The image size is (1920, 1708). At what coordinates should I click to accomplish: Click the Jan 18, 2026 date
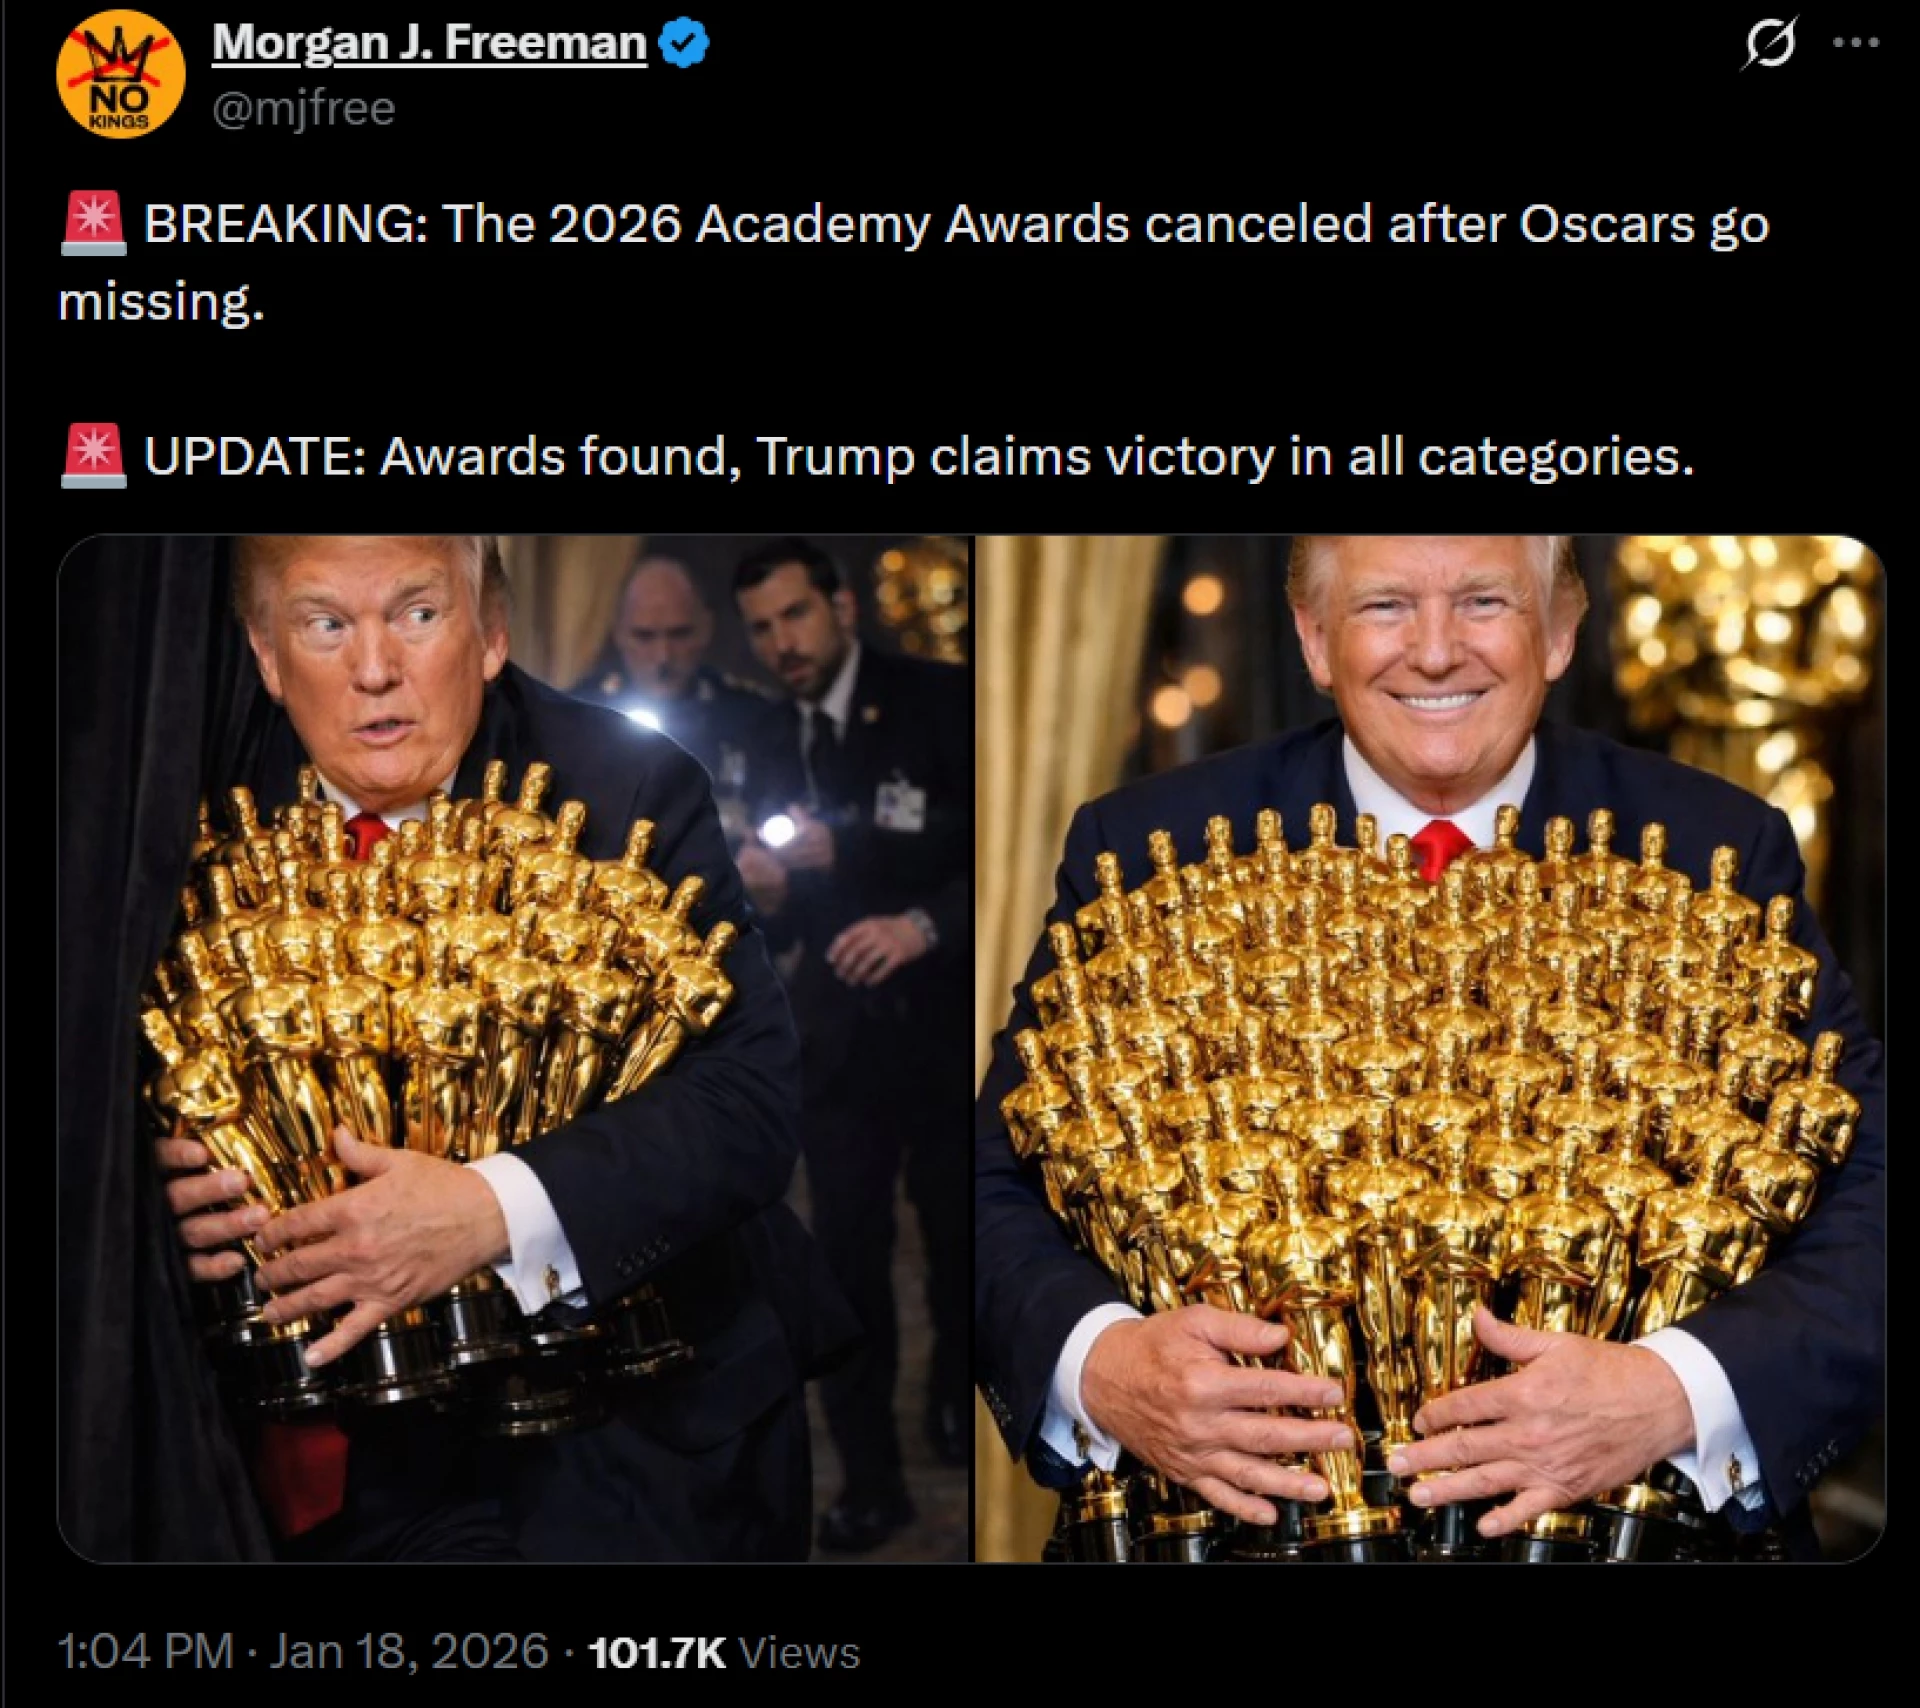click(409, 1651)
